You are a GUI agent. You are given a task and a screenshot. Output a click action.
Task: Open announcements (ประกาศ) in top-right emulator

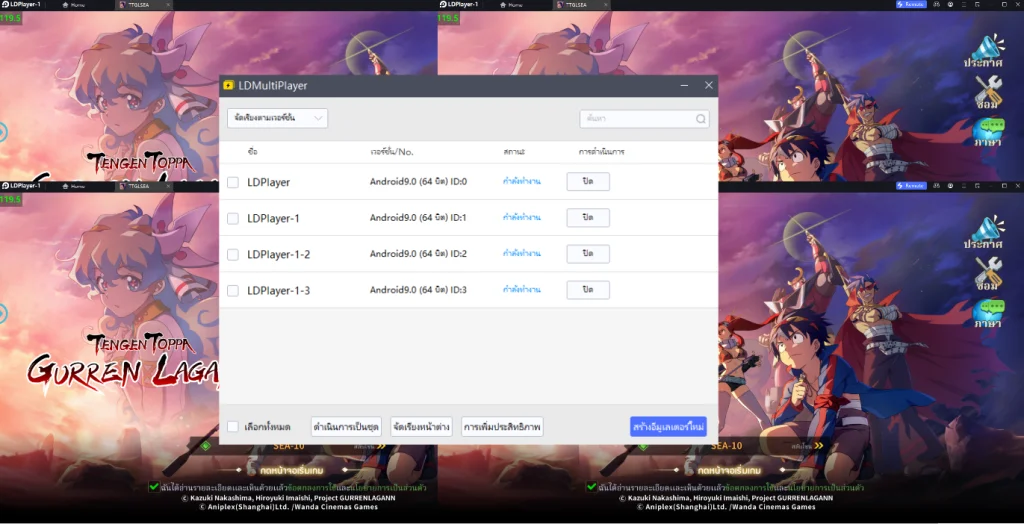pyautogui.click(x=984, y=52)
